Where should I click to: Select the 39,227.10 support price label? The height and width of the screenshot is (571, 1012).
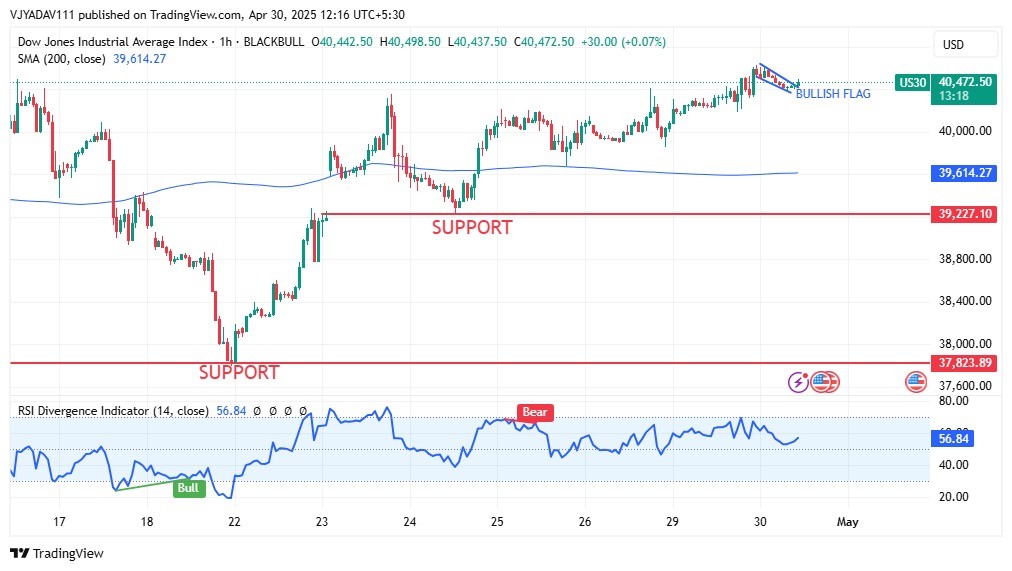tap(964, 214)
